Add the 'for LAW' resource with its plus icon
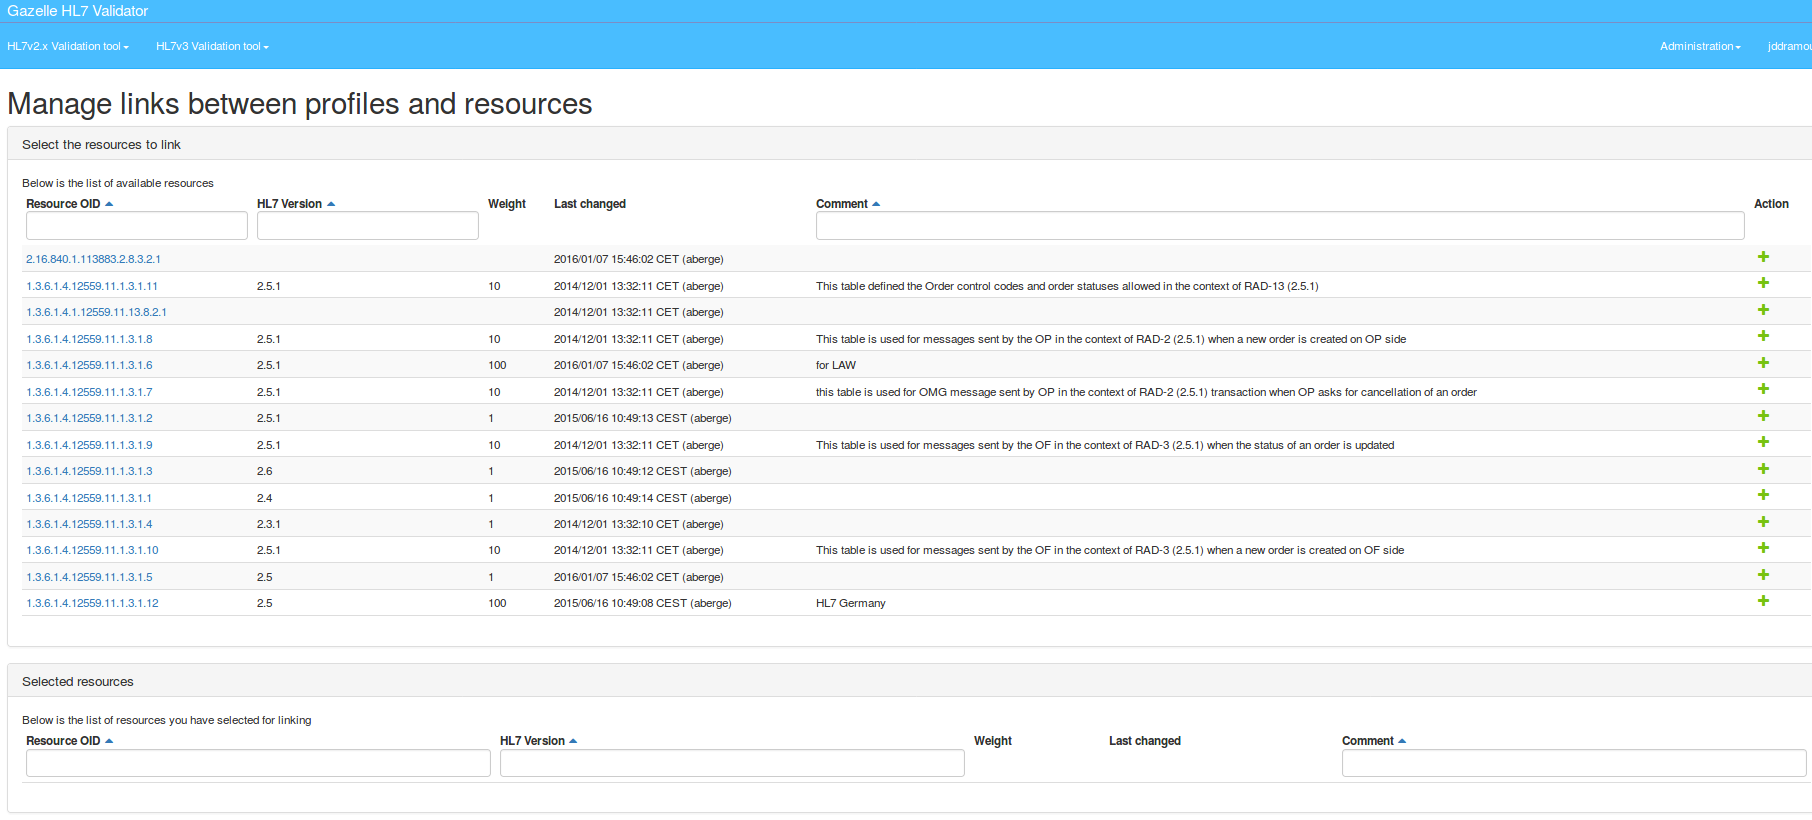This screenshot has width=1812, height=820. (x=1763, y=363)
